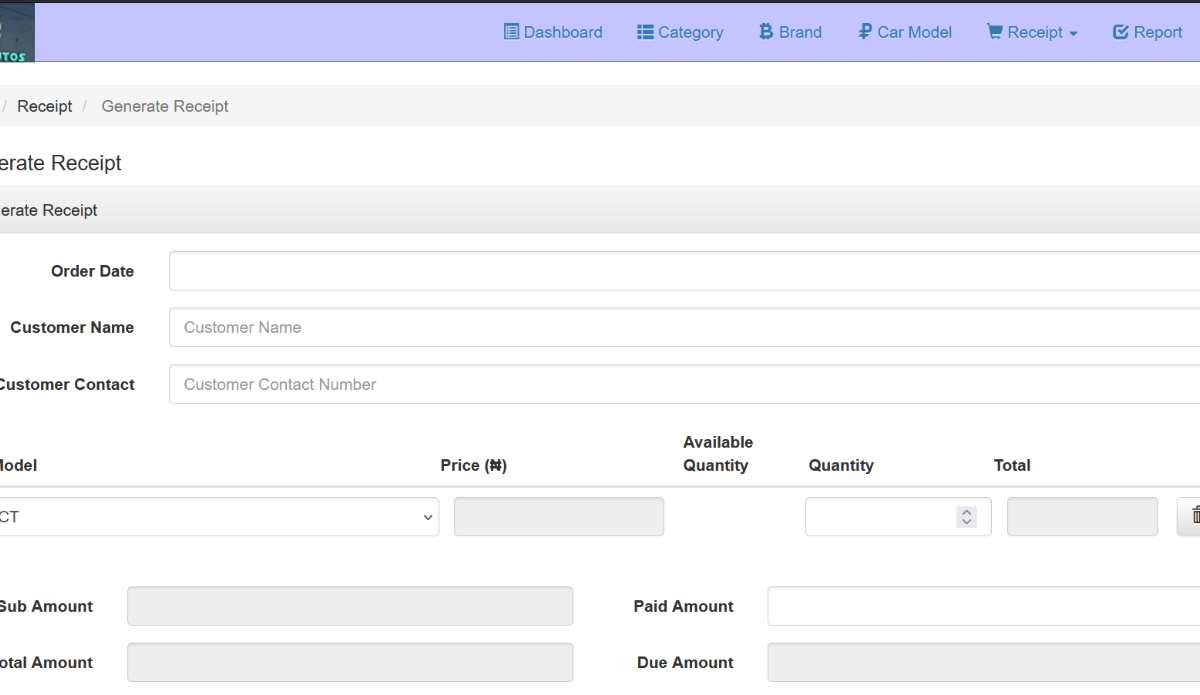Click the Receipt shopping cart icon
Screen dimensions: 1200x695
point(994,32)
